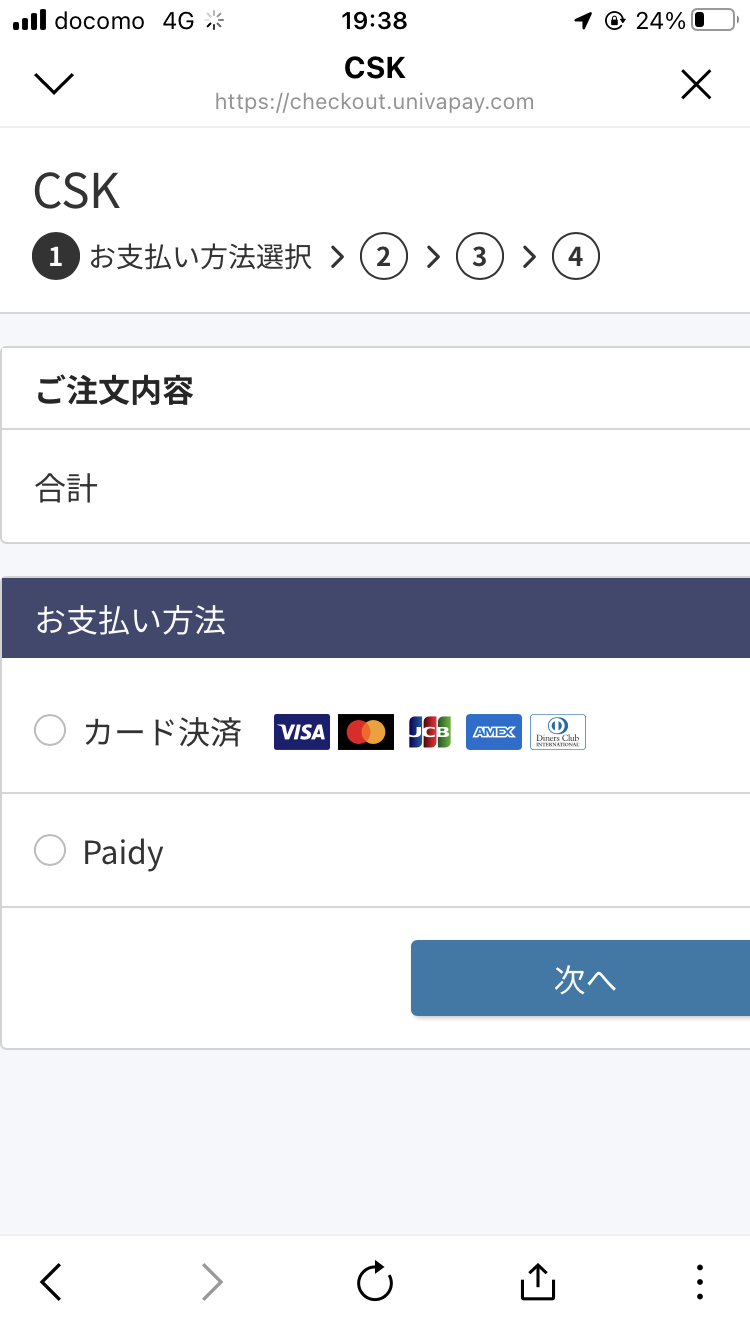Image resolution: width=750 pixels, height=1334 pixels.
Task: Close the in-app browser with X
Action: [x=696, y=85]
